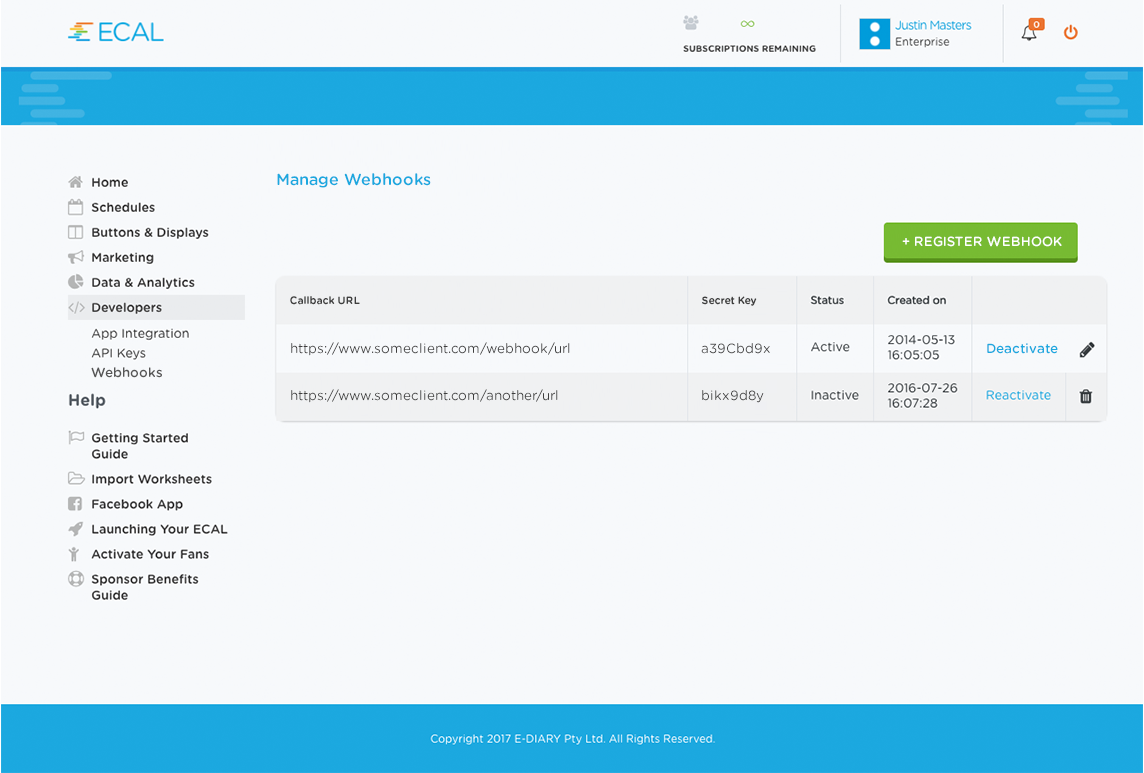This screenshot has width=1144, height=773.
Task: Click the Justin Masters profile avatar
Action: pyautogui.click(x=874, y=33)
